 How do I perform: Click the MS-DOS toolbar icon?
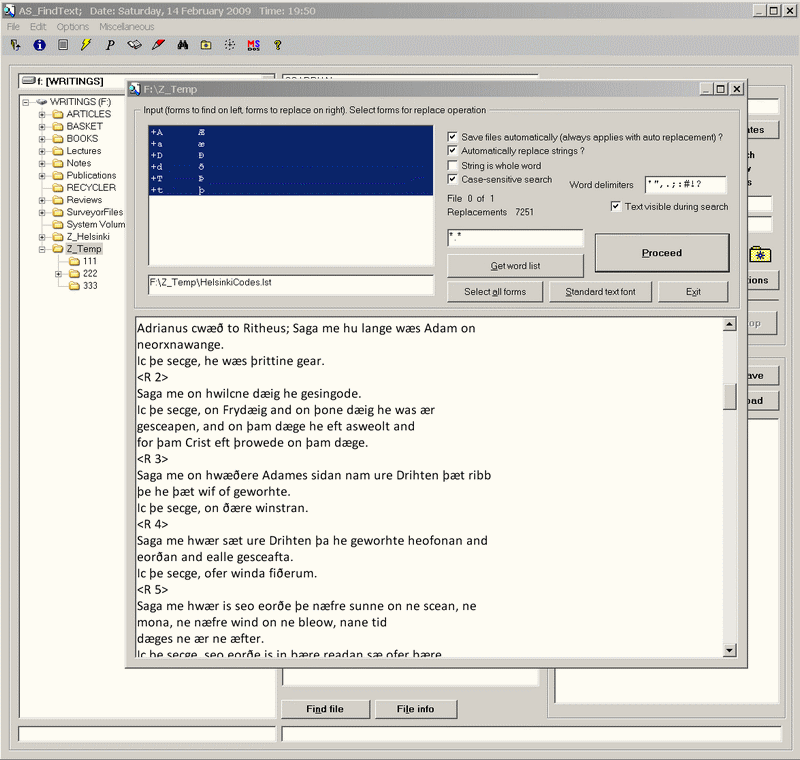pos(254,45)
